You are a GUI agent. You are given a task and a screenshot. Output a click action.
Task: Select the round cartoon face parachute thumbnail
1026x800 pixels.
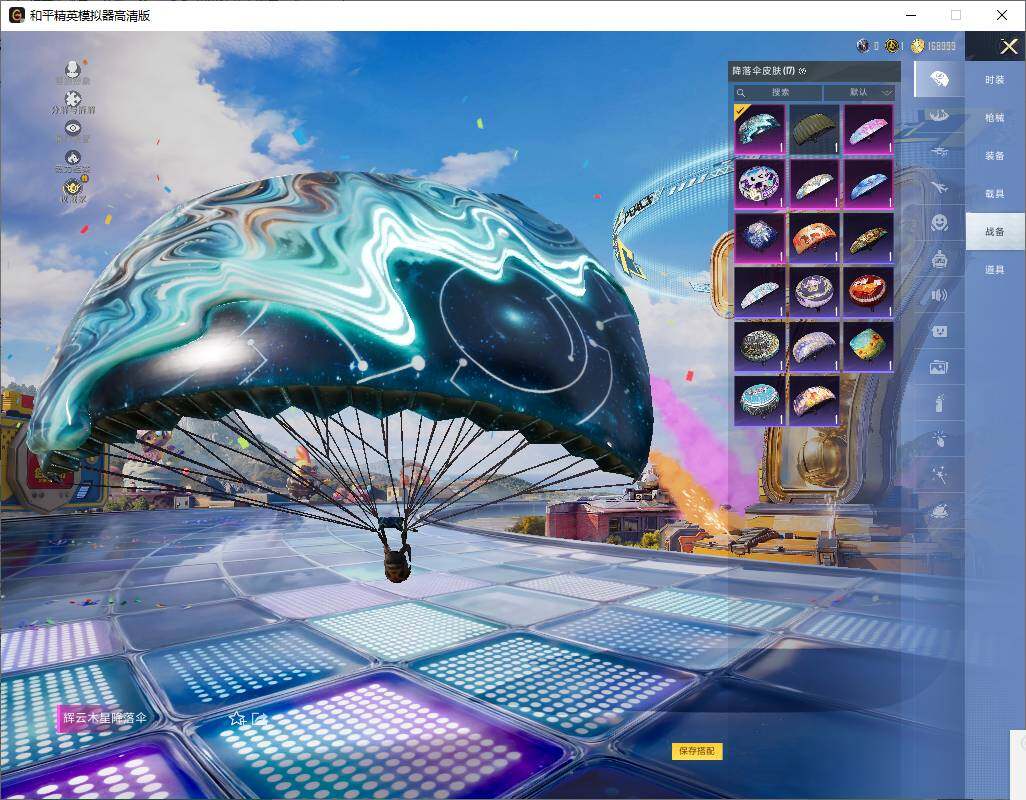pos(760,183)
